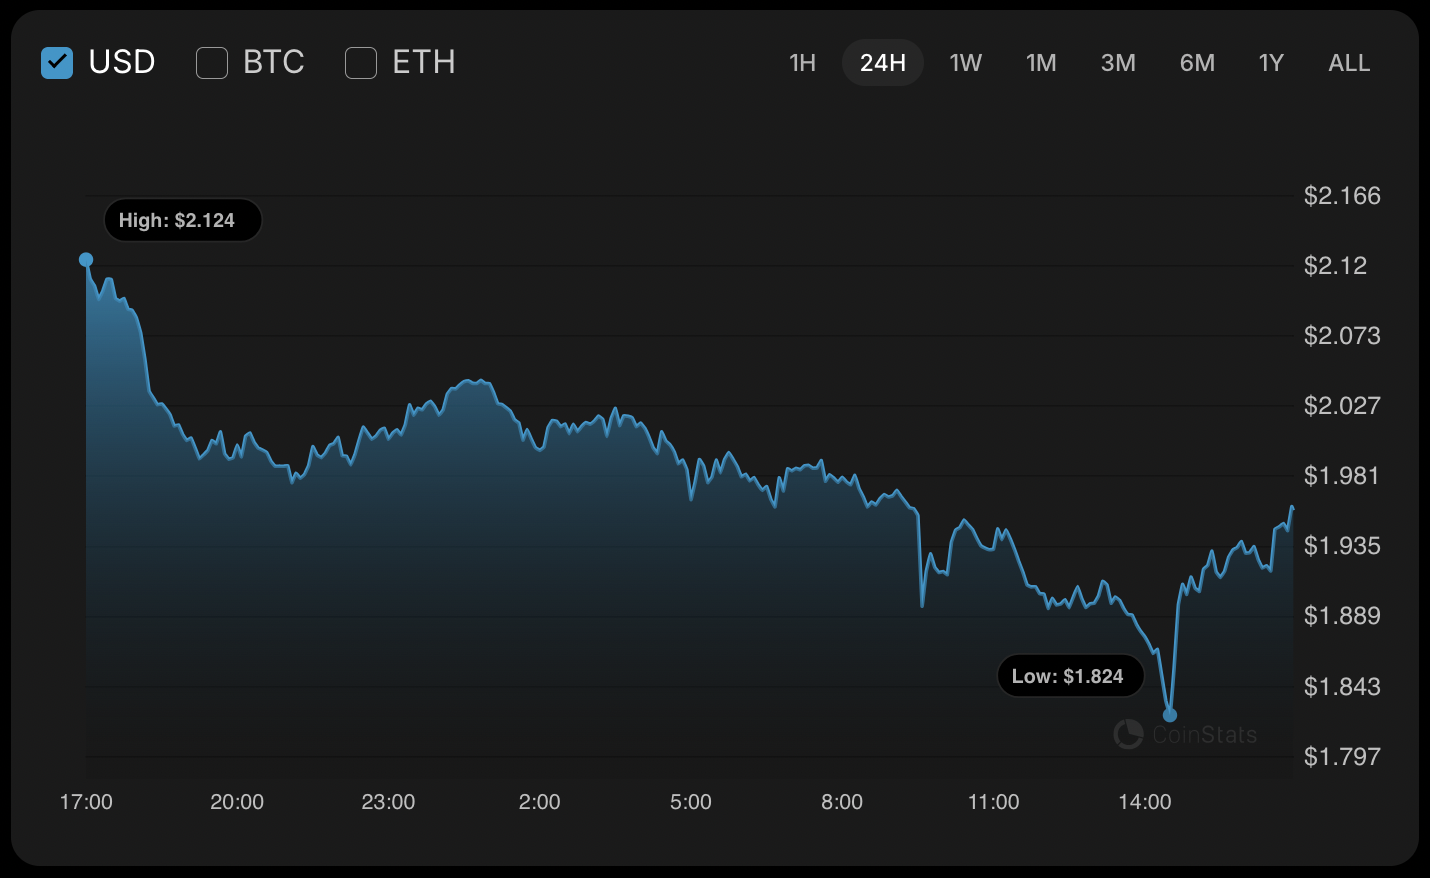View the 1Y price history
This screenshot has width=1430, height=878.
tap(1271, 63)
